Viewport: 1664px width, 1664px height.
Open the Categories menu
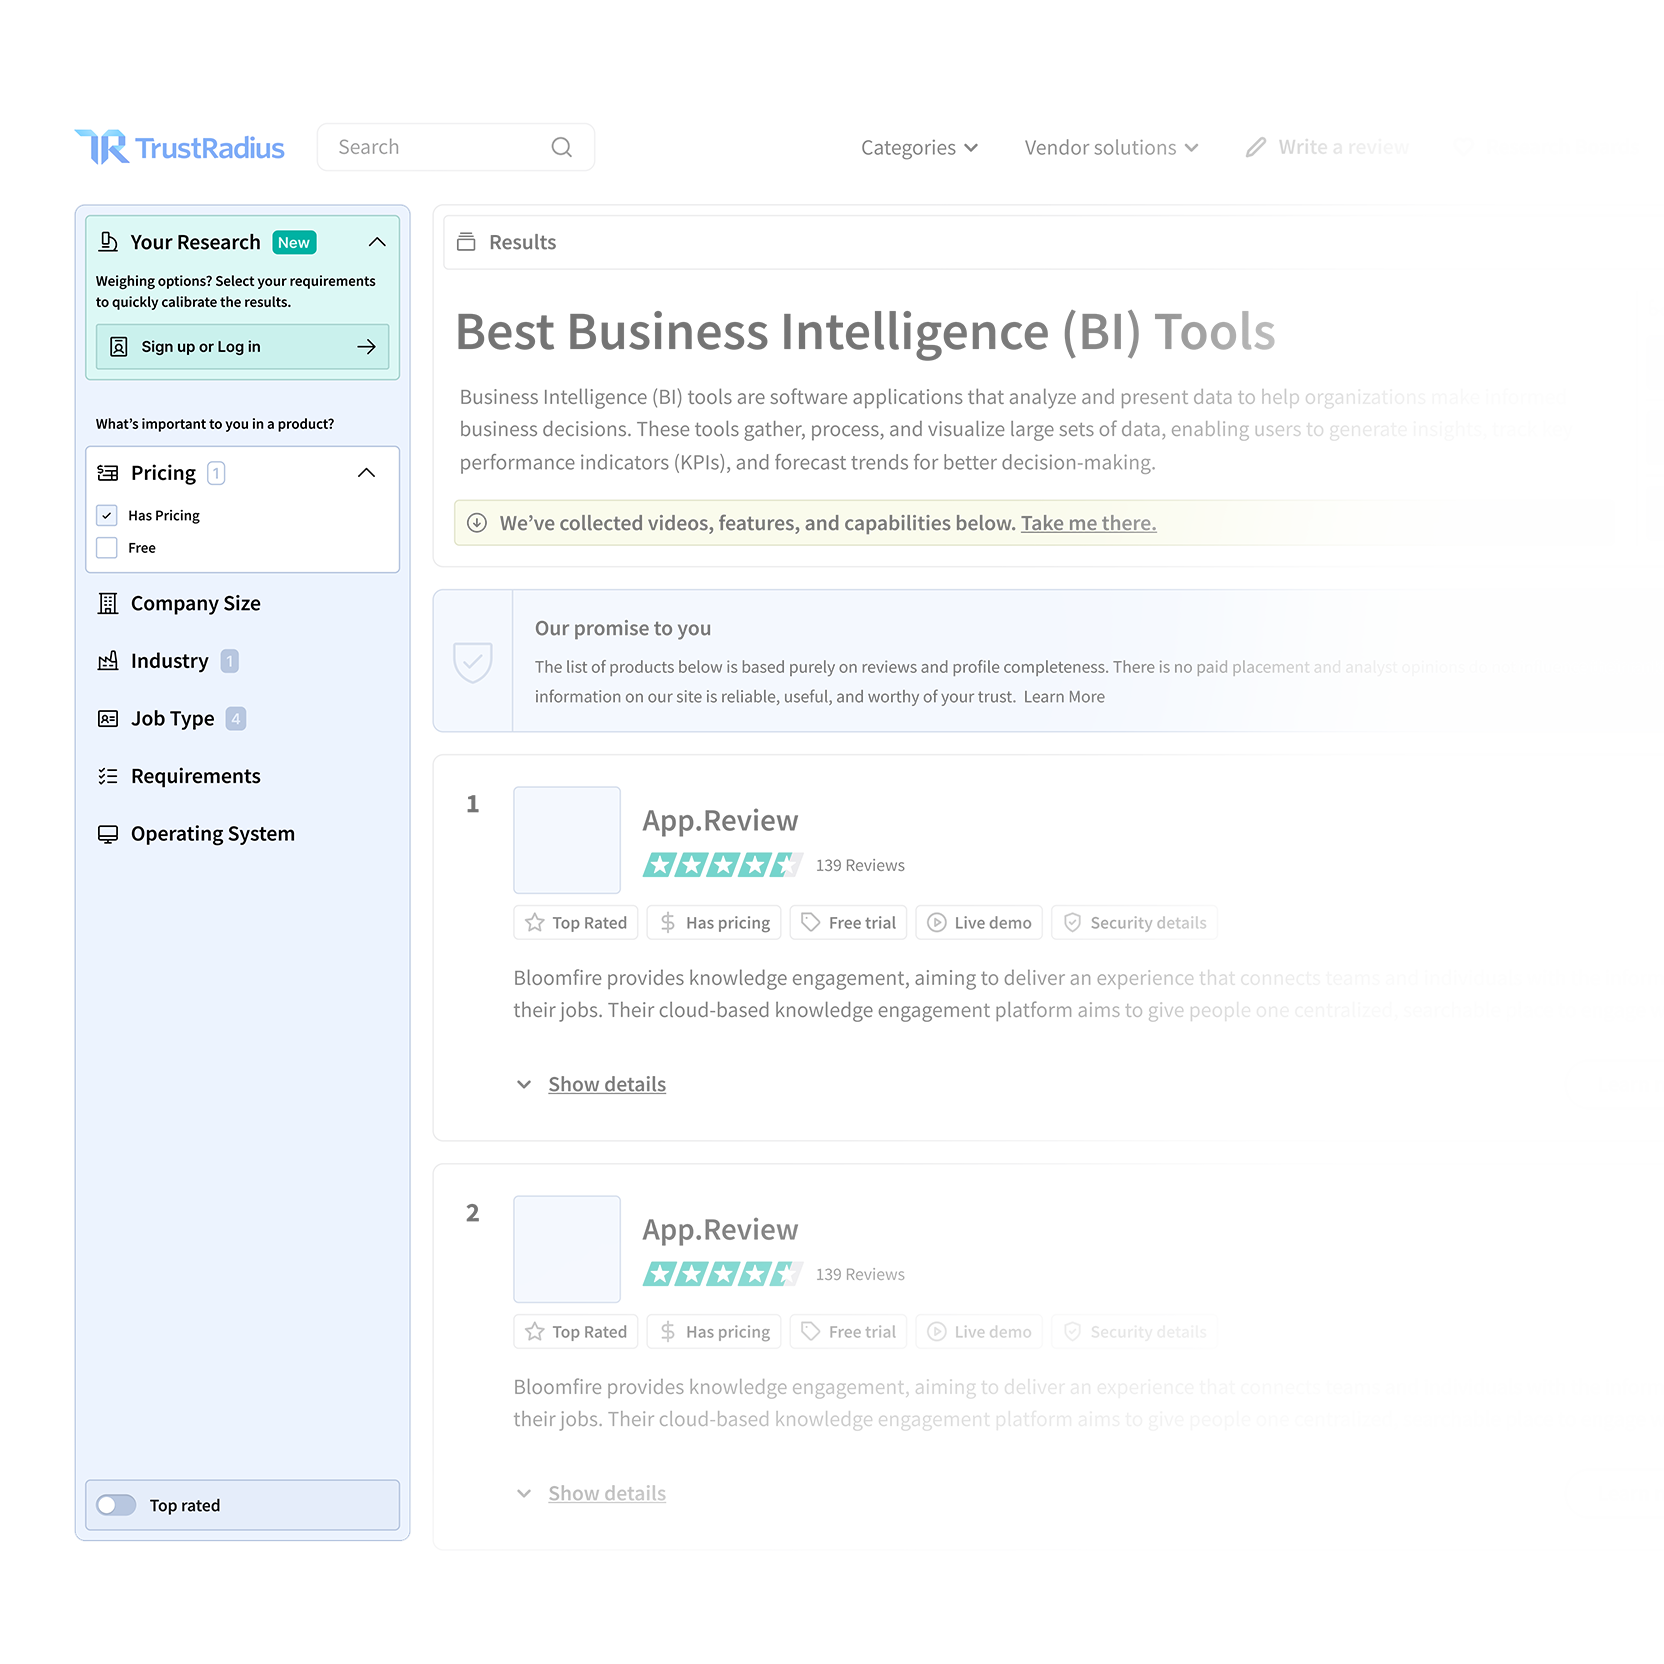tap(919, 148)
